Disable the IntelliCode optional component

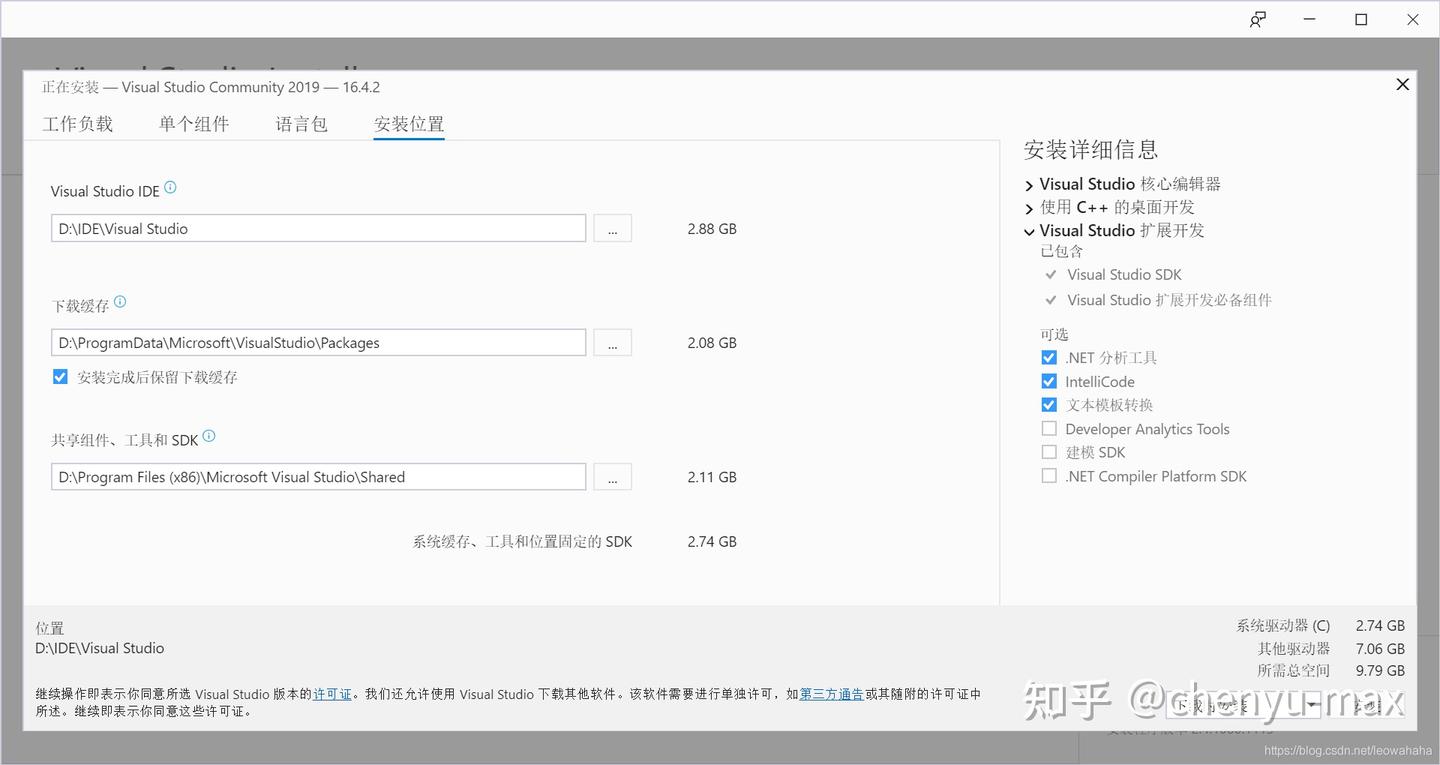(x=1049, y=381)
